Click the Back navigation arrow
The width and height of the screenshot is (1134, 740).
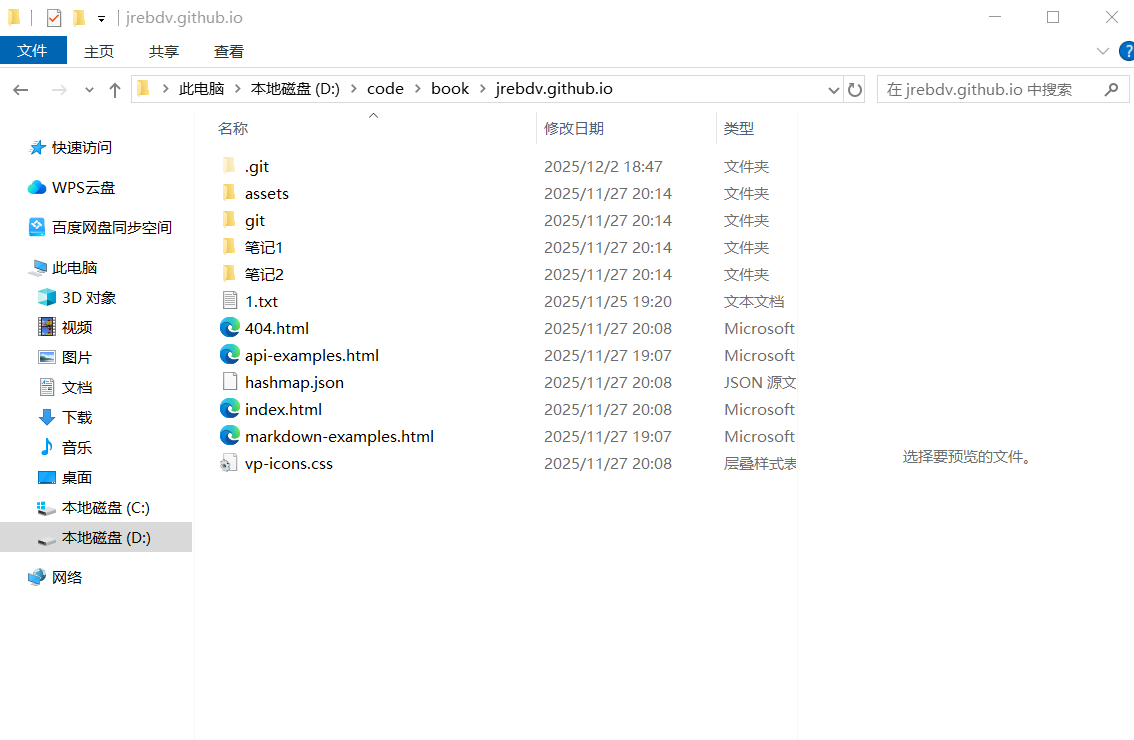pyautogui.click(x=21, y=90)
